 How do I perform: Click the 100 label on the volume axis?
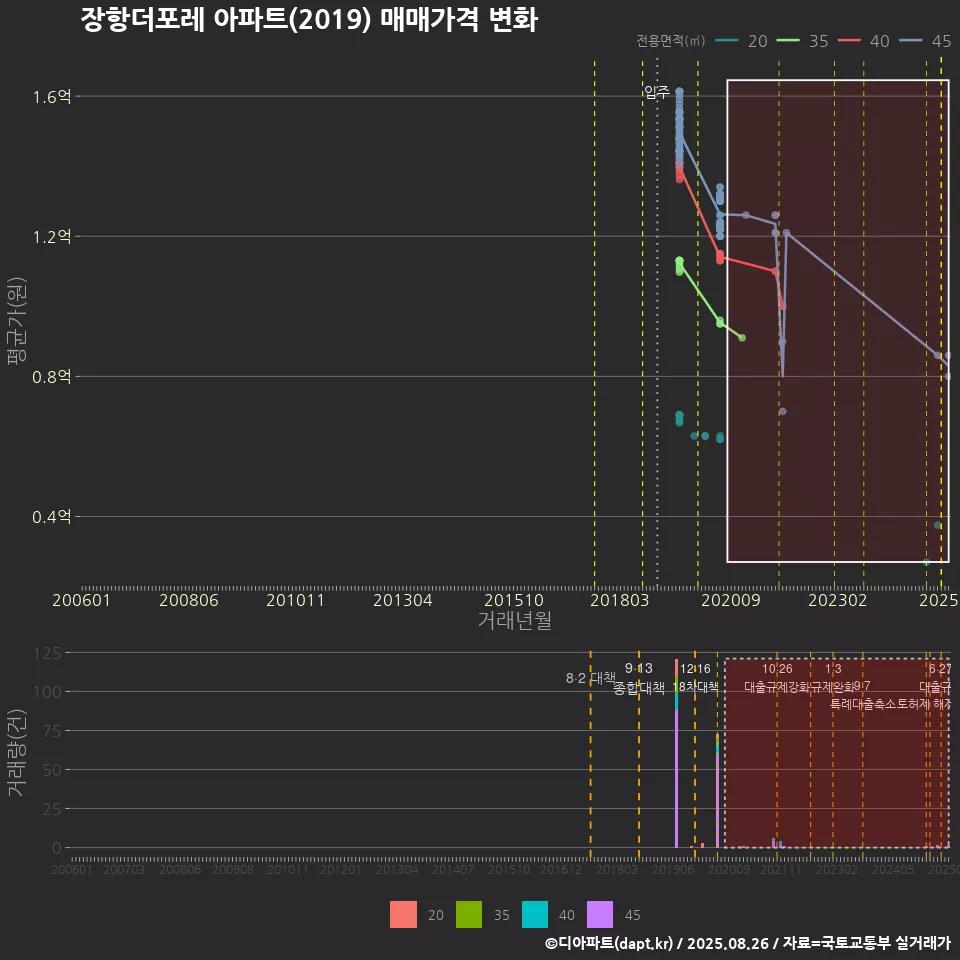pyautogui.click(x=48, y=692)
